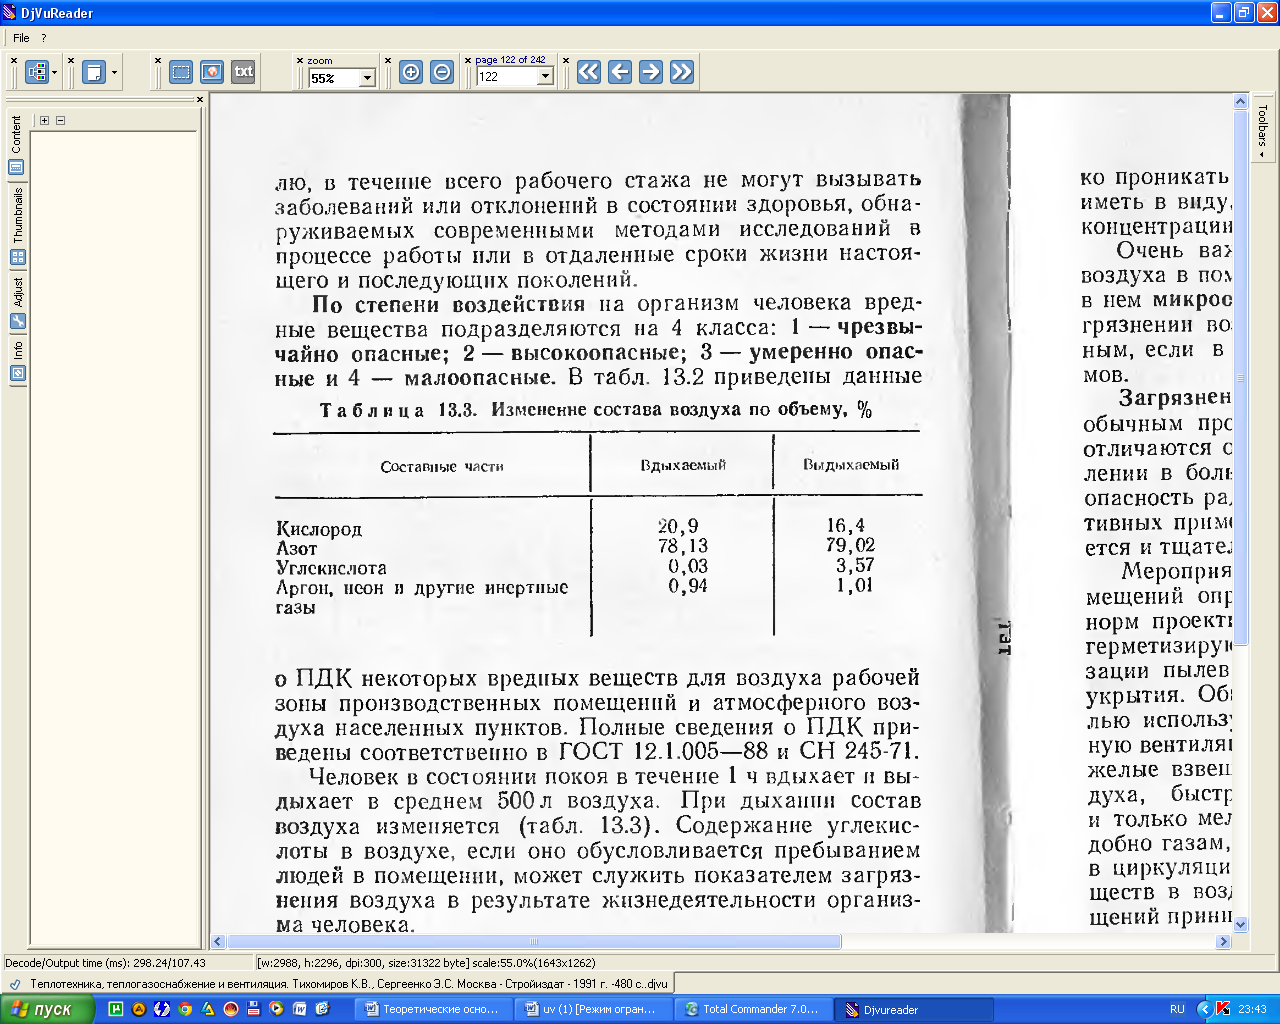
Task: Click the horizontal scrollbar right arrow
Action: (1223, 942)
